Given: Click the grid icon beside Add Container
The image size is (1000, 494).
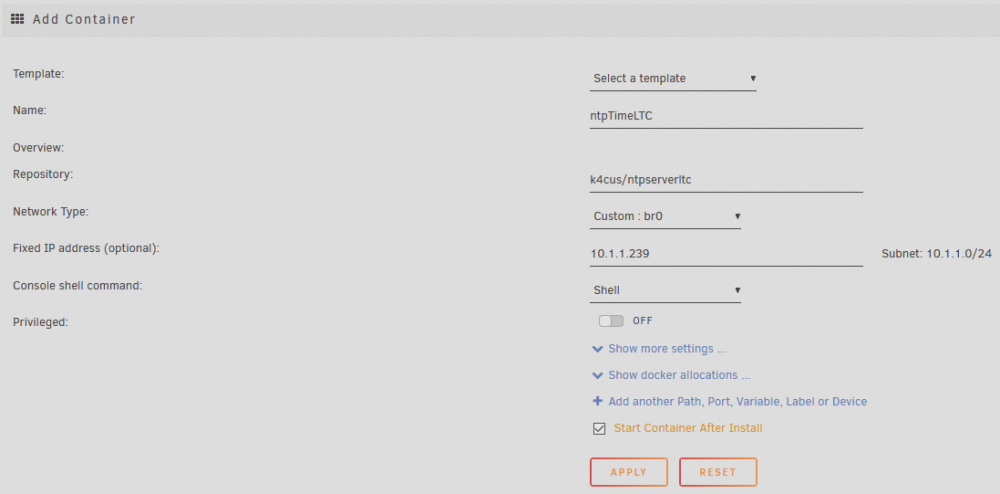Looking at the screenshot, I should (x=17, y=19).
